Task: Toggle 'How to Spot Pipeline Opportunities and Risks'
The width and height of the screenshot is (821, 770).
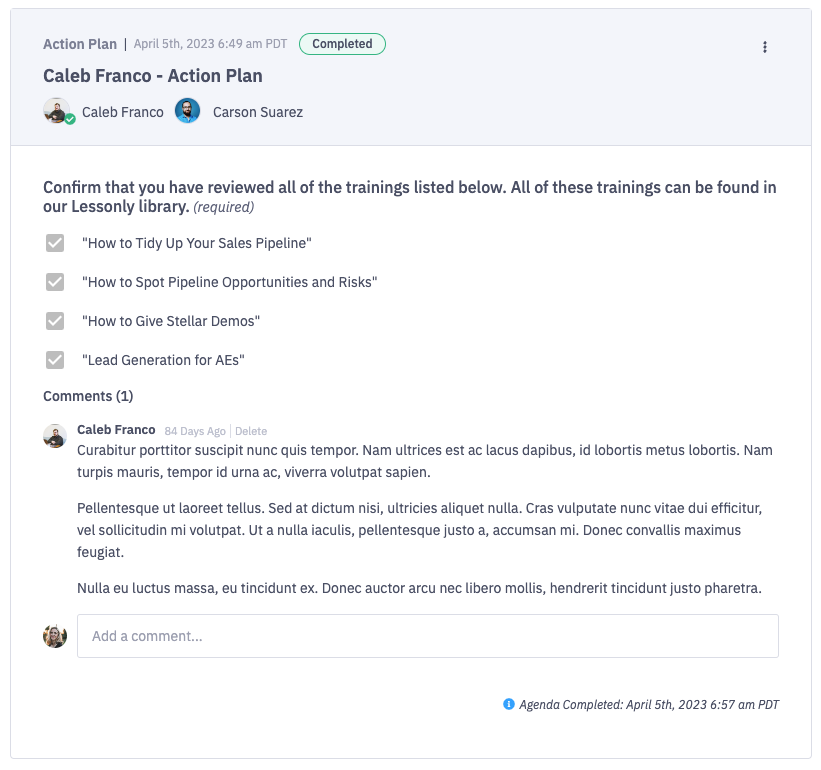Action: (55, 282)
